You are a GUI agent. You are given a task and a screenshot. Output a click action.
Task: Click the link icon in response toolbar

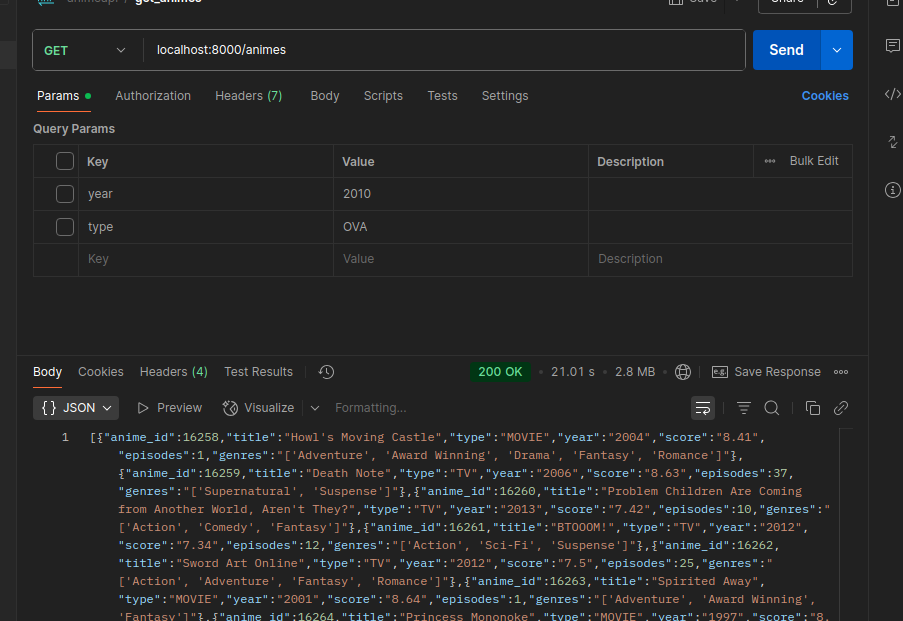(841, 408)
